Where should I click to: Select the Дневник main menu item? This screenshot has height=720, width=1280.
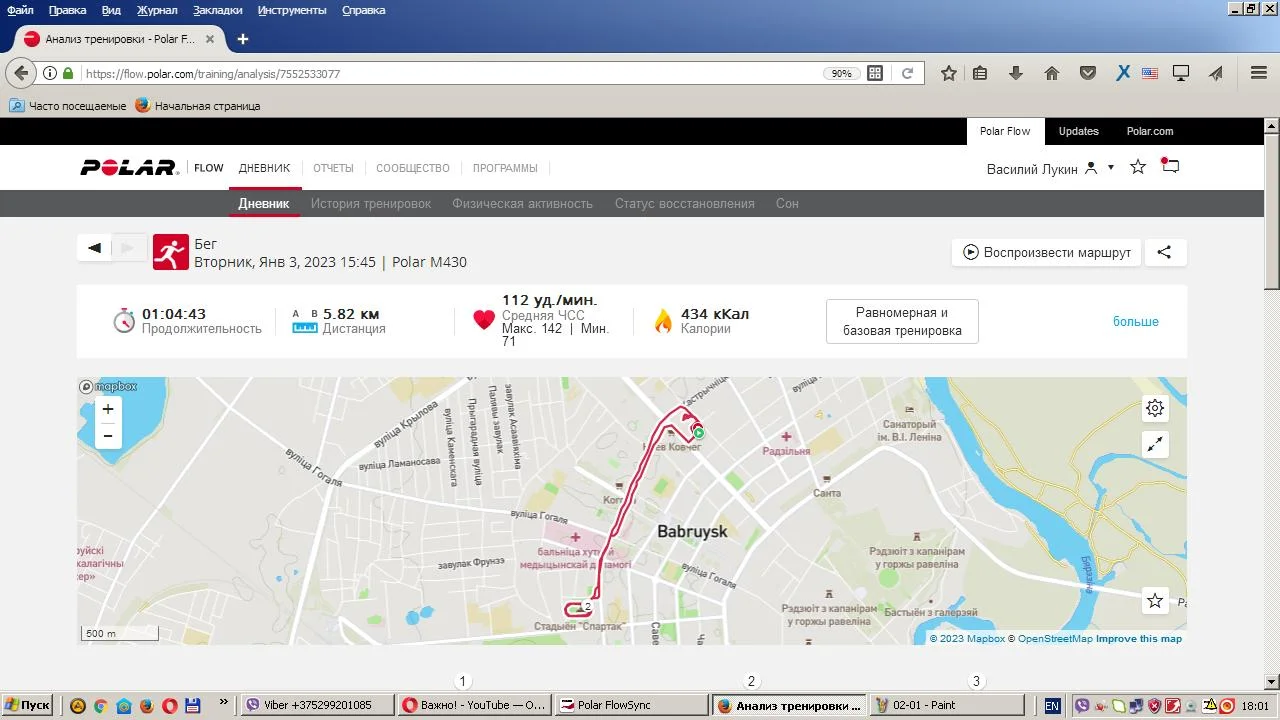pyautogui.click(x=264, y=168)
